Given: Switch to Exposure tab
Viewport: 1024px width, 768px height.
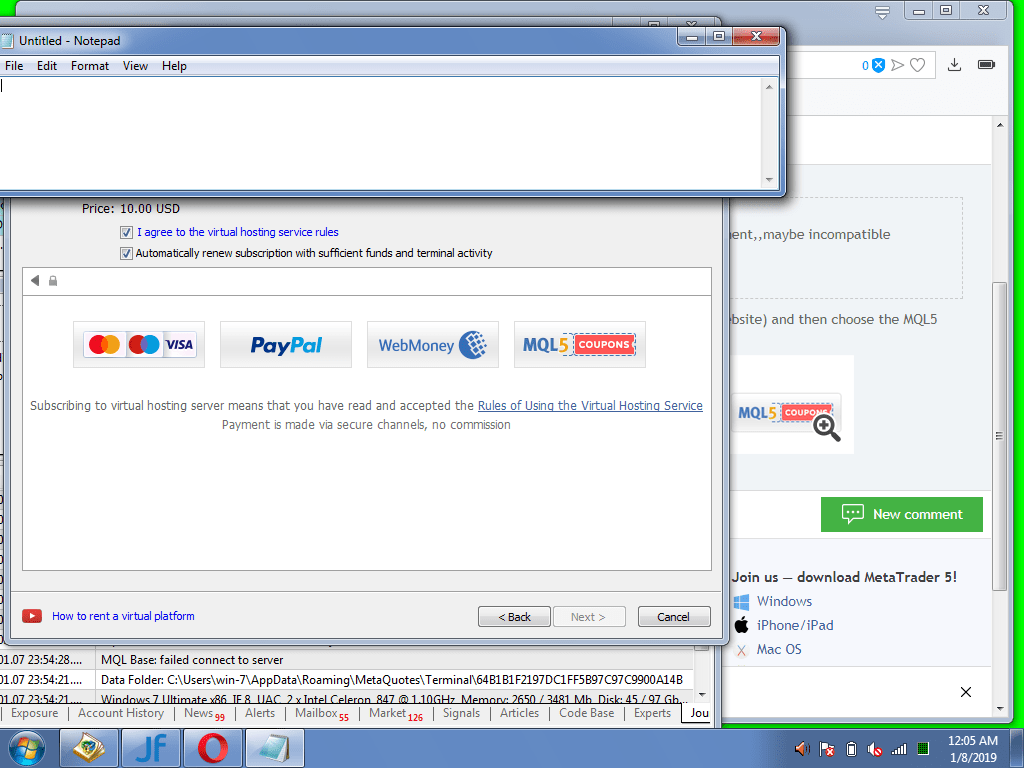Looking at the screenshot, I should tap(34, 713).
